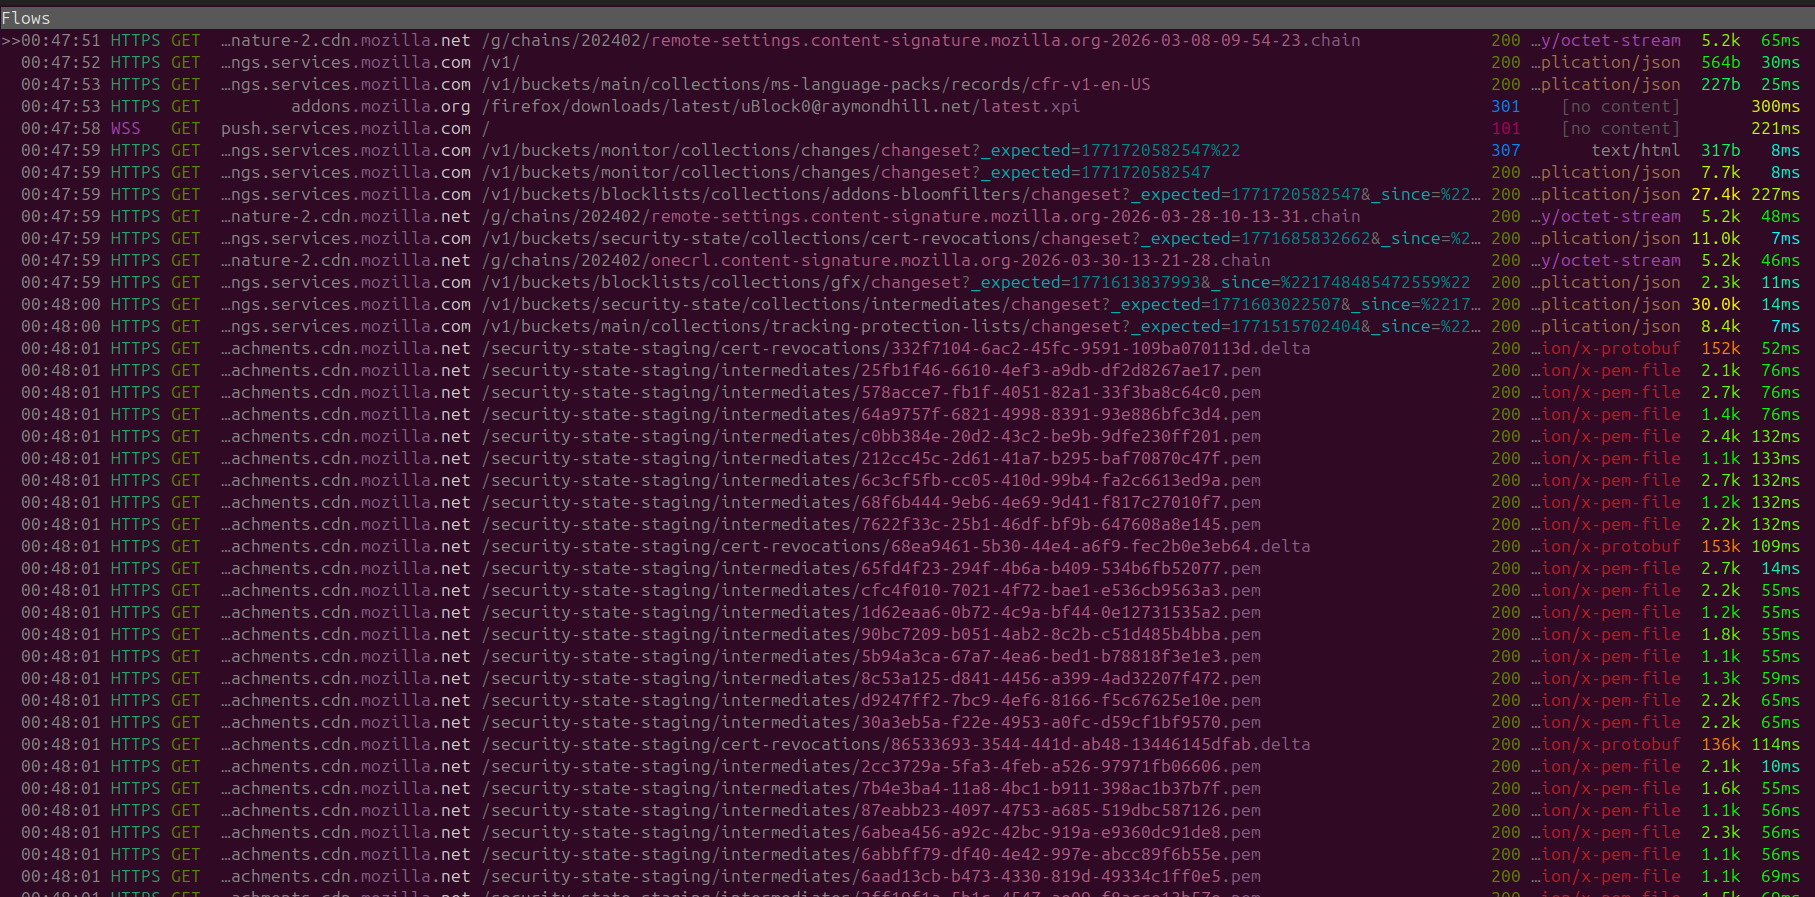
Task: Select the intermediates 212cc45c pem flow
Action: (907, 458)
